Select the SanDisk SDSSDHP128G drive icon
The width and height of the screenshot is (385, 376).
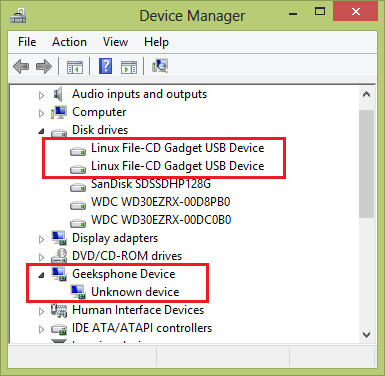click(x=78, y=187)
